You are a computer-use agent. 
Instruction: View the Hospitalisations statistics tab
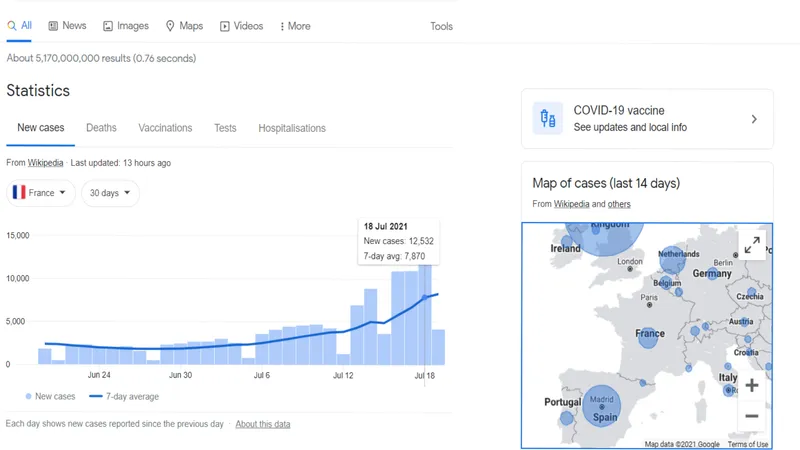[x=292, y=128]
